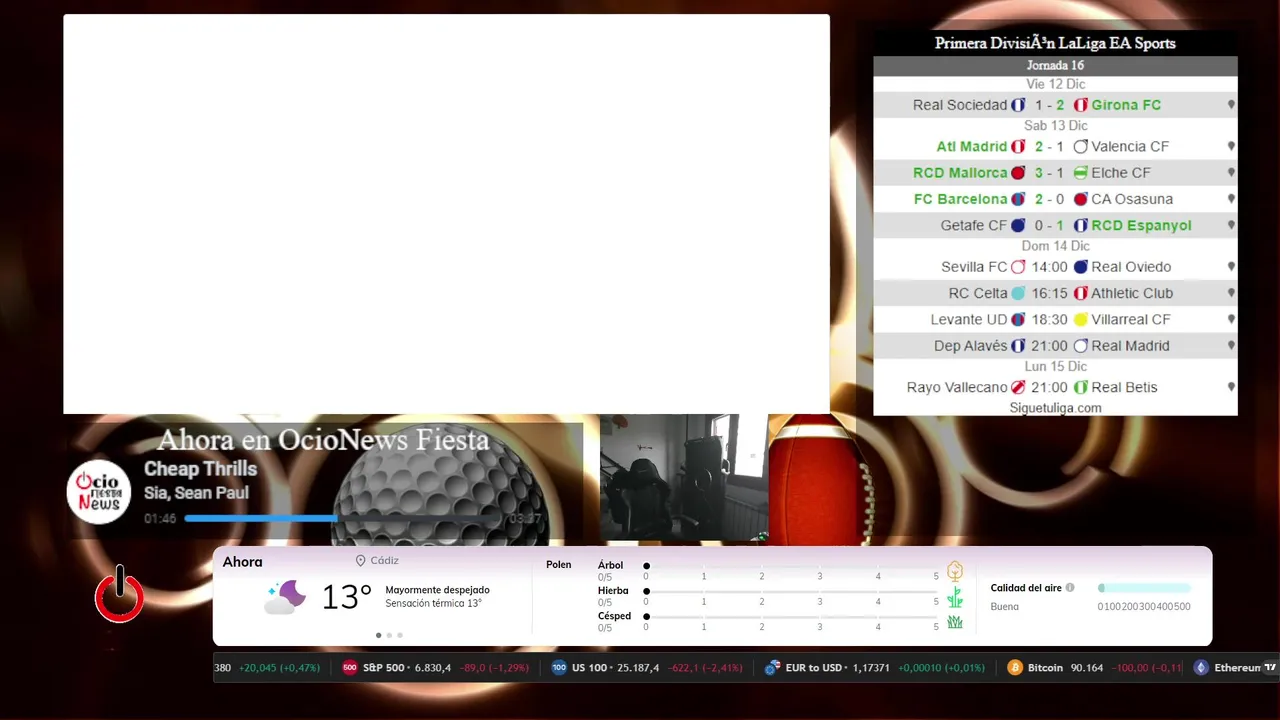Click the Jornada 16 header bar
This screenshot has height=720, width=1280.
click(1055, 66)
